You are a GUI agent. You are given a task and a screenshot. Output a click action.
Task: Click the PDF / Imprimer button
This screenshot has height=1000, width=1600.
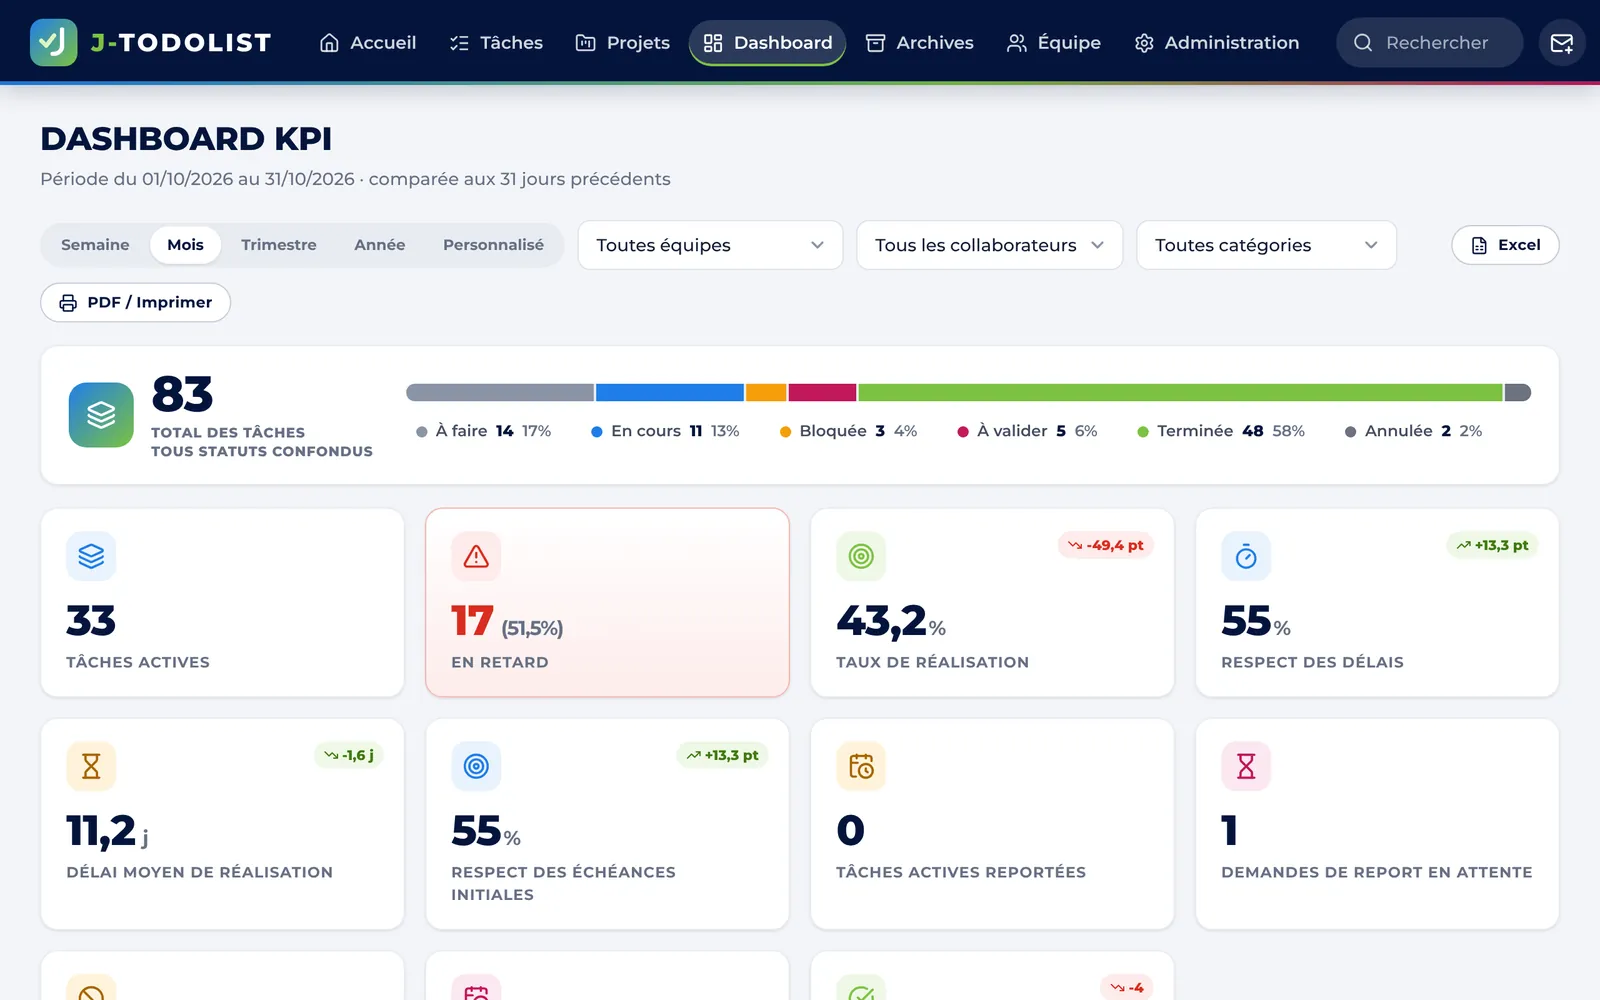pyautogui.click(x=135, y=303)
